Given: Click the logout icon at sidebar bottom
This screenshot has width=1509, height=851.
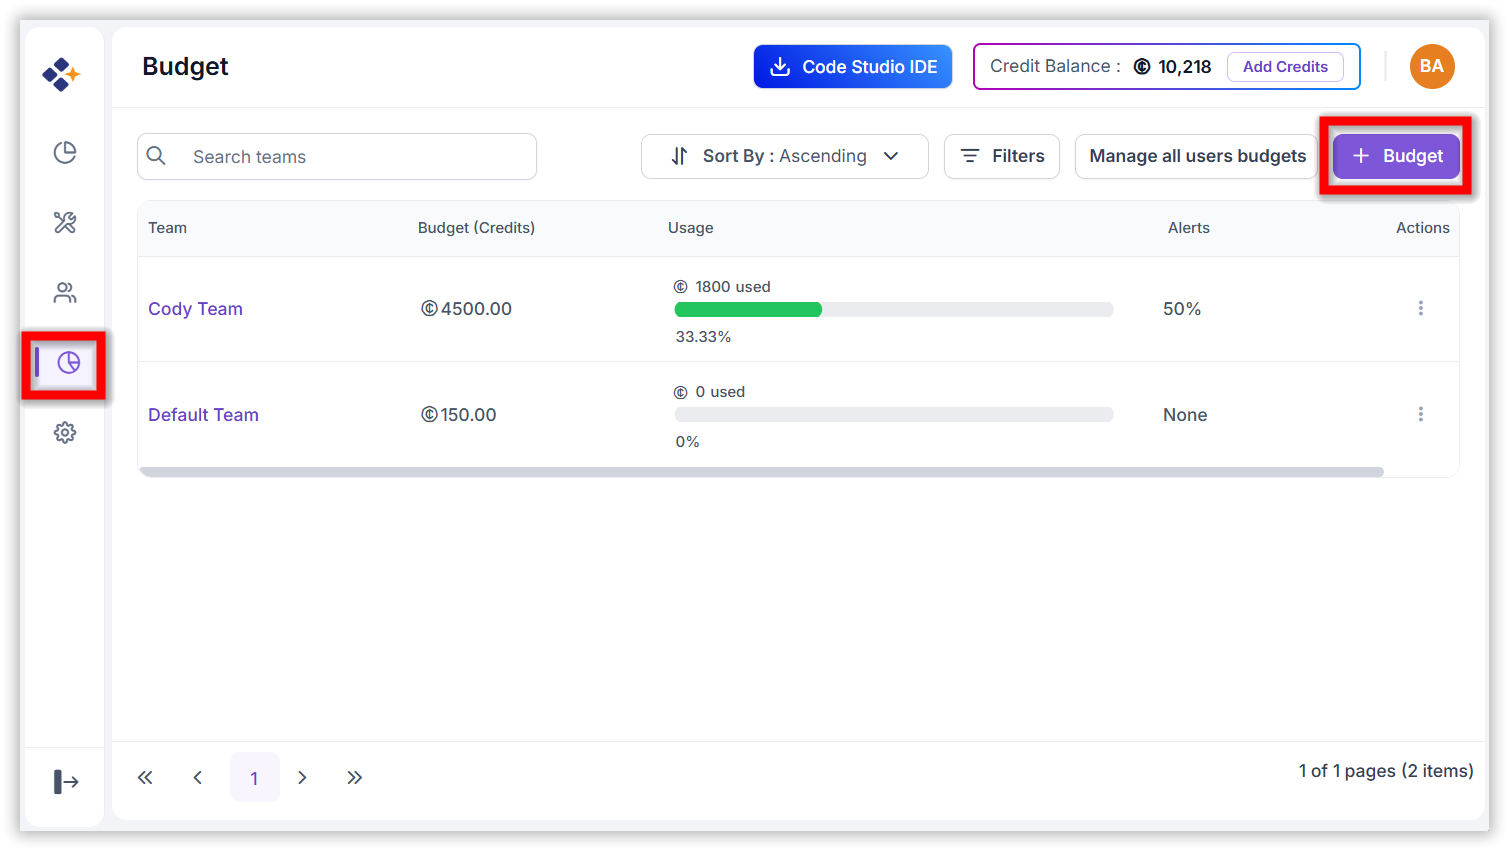Looking at the screenshot, I should pos(66,781).
